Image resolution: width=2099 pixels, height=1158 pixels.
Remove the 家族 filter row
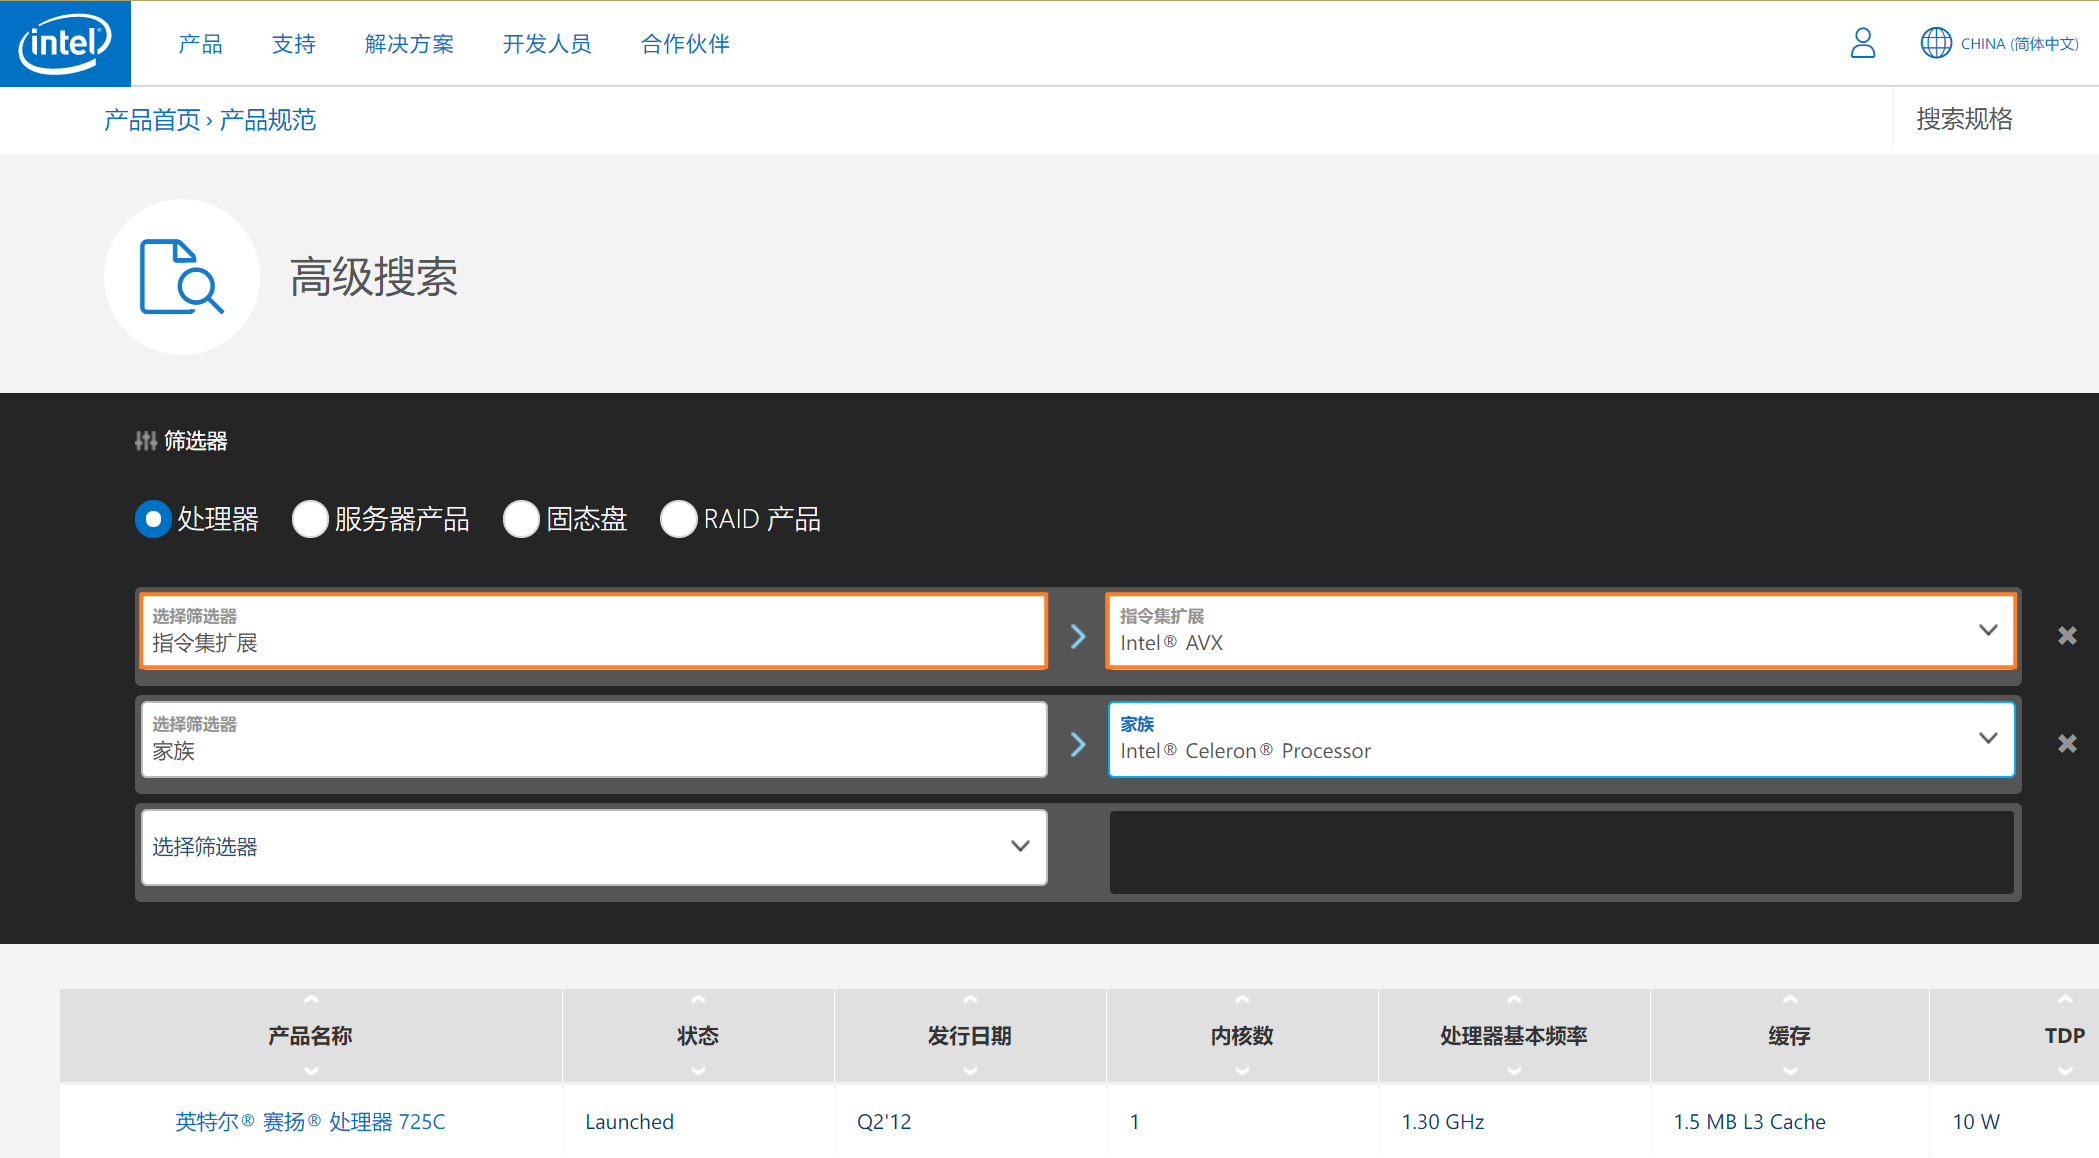pos(2067,743)
